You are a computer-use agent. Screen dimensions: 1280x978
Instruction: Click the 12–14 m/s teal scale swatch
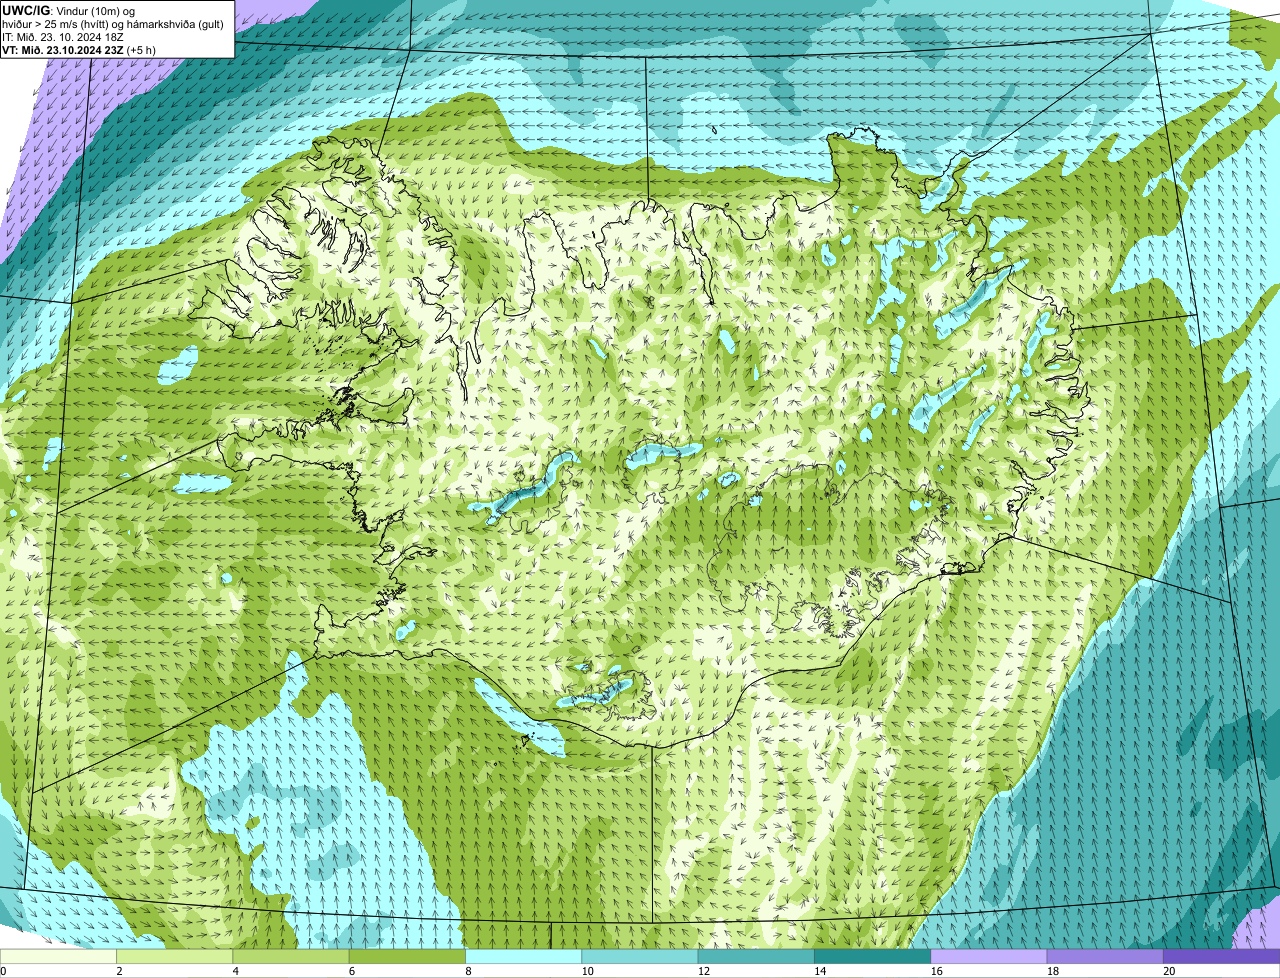756,956
